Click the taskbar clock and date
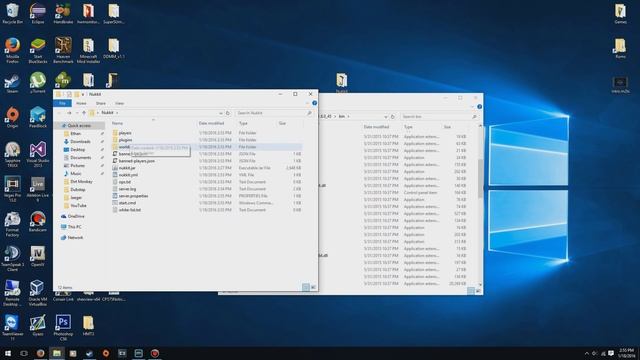 click(627, 353)
